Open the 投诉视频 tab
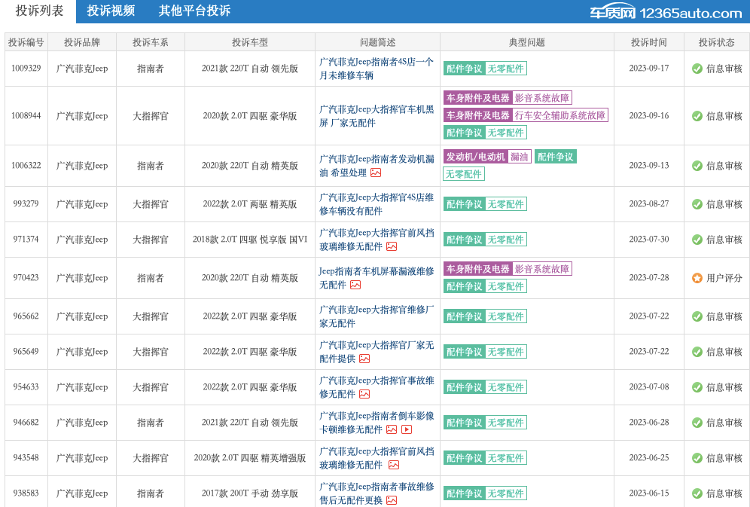Screen dimensions: 750x507 click(x=110, y=11)
